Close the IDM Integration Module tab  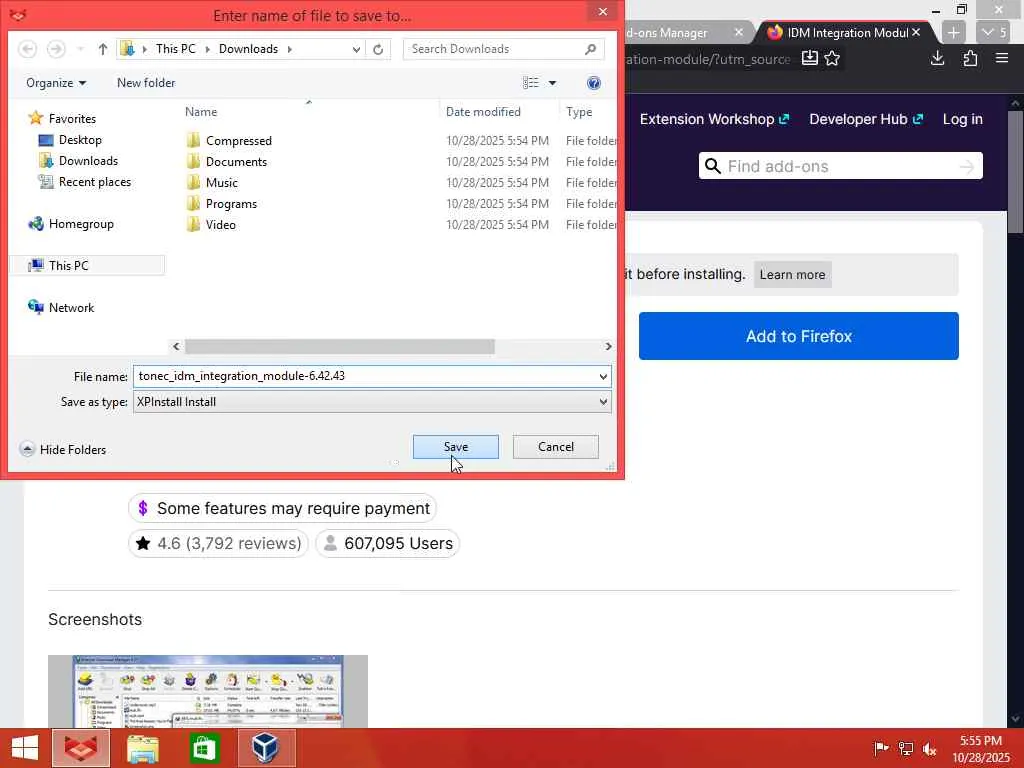coord(916,32)
